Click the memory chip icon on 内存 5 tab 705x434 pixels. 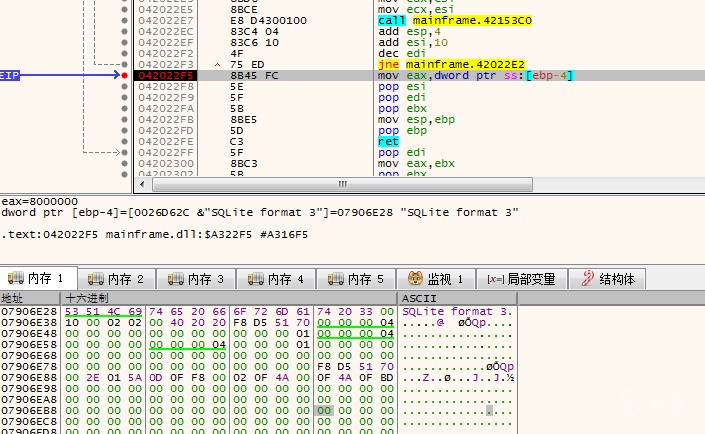coord(336,279)
